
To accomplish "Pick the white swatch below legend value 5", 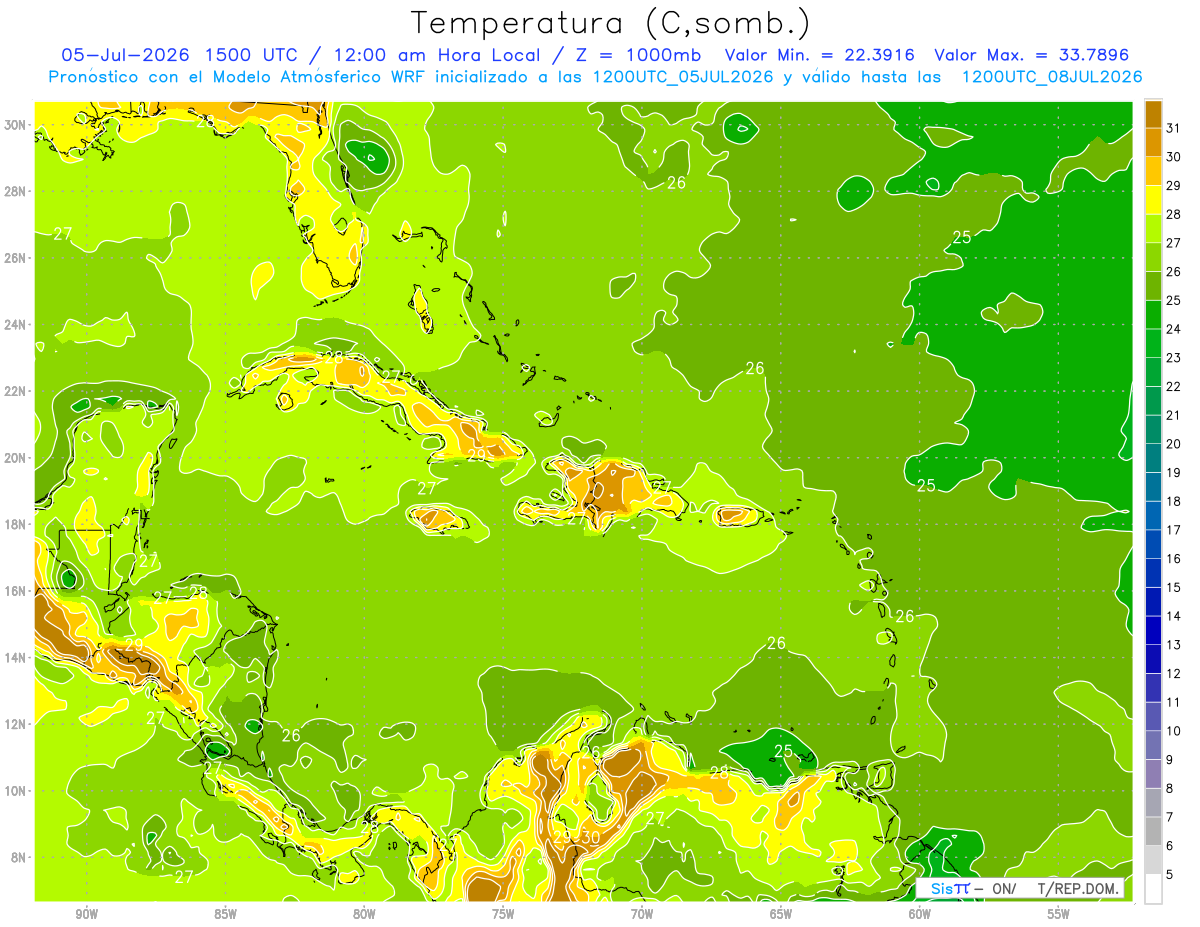I will tap(1153, 889).
